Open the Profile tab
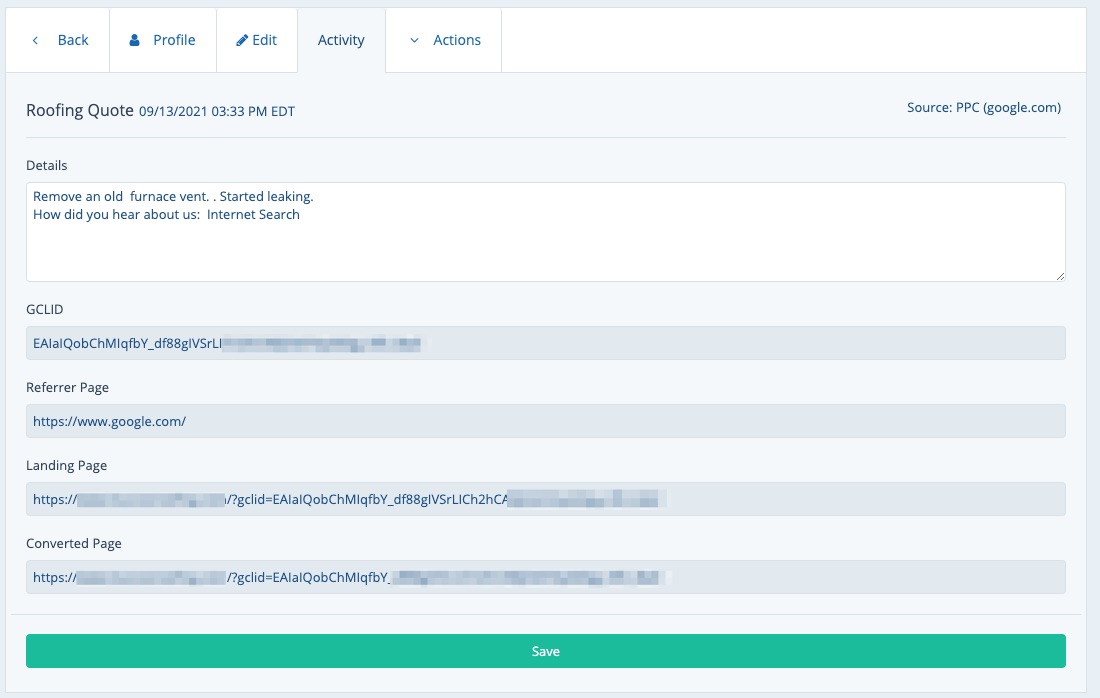Screen dimensions: 1100x698 pos(173,41)
